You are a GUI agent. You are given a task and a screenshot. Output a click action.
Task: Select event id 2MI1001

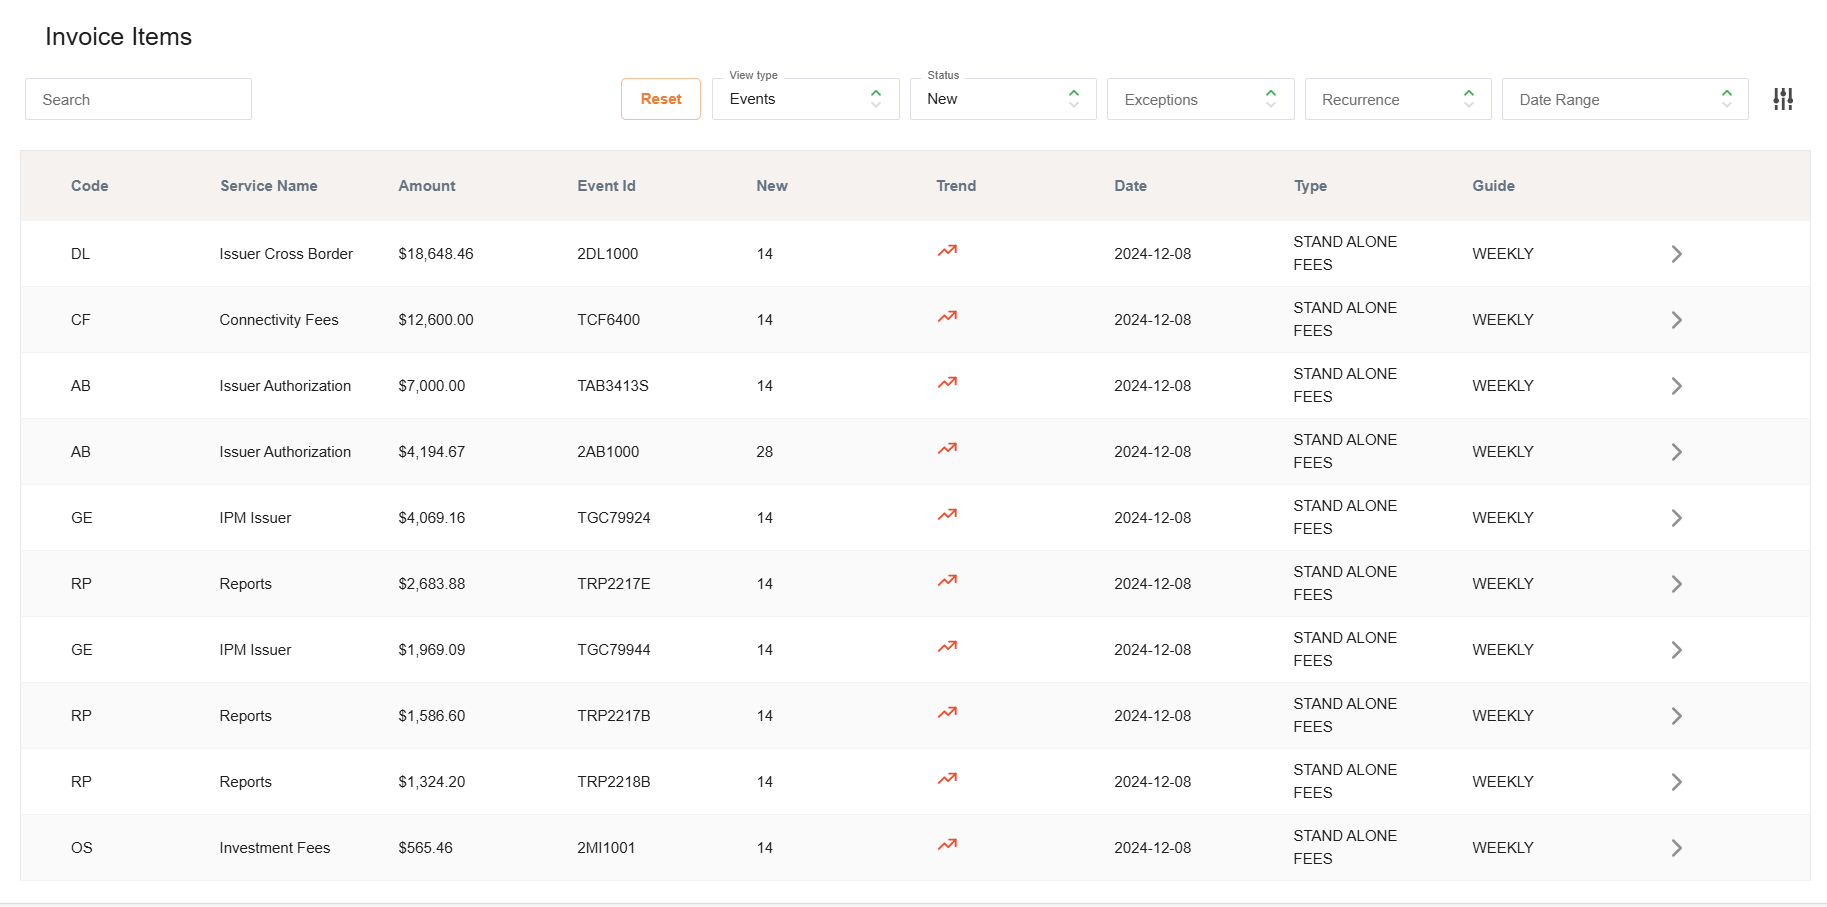(x=606, y=848)
